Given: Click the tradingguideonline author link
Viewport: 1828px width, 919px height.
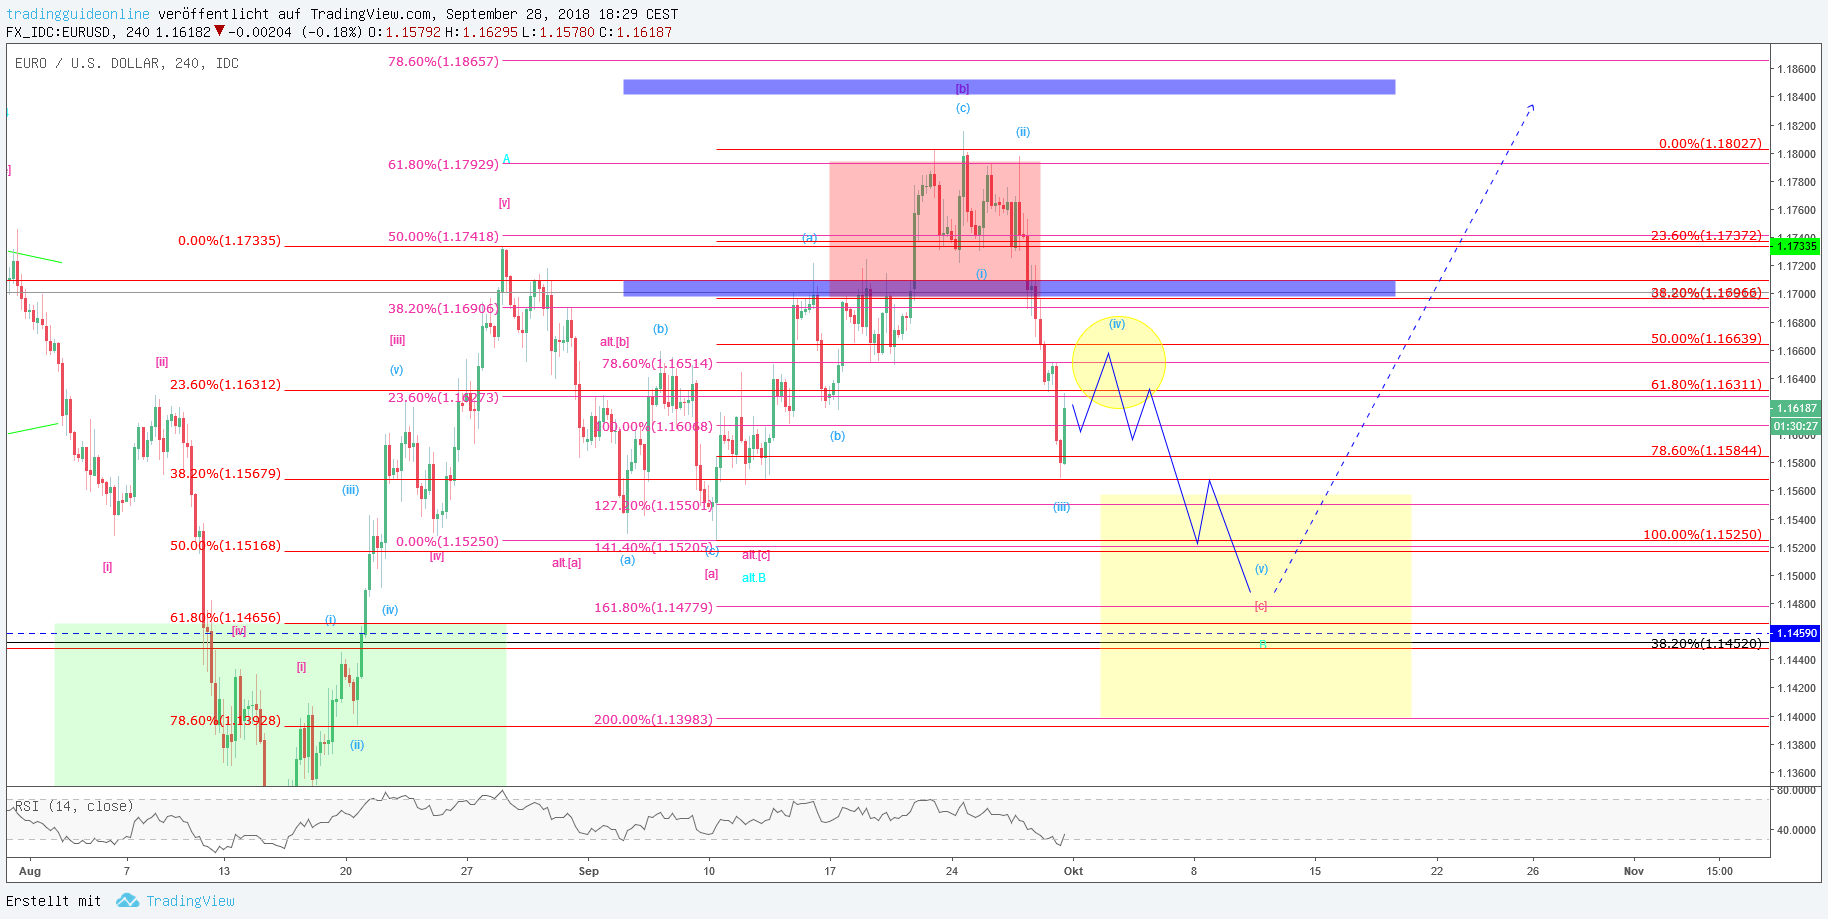Looking at the screenshot, I should tap(78, 14).
